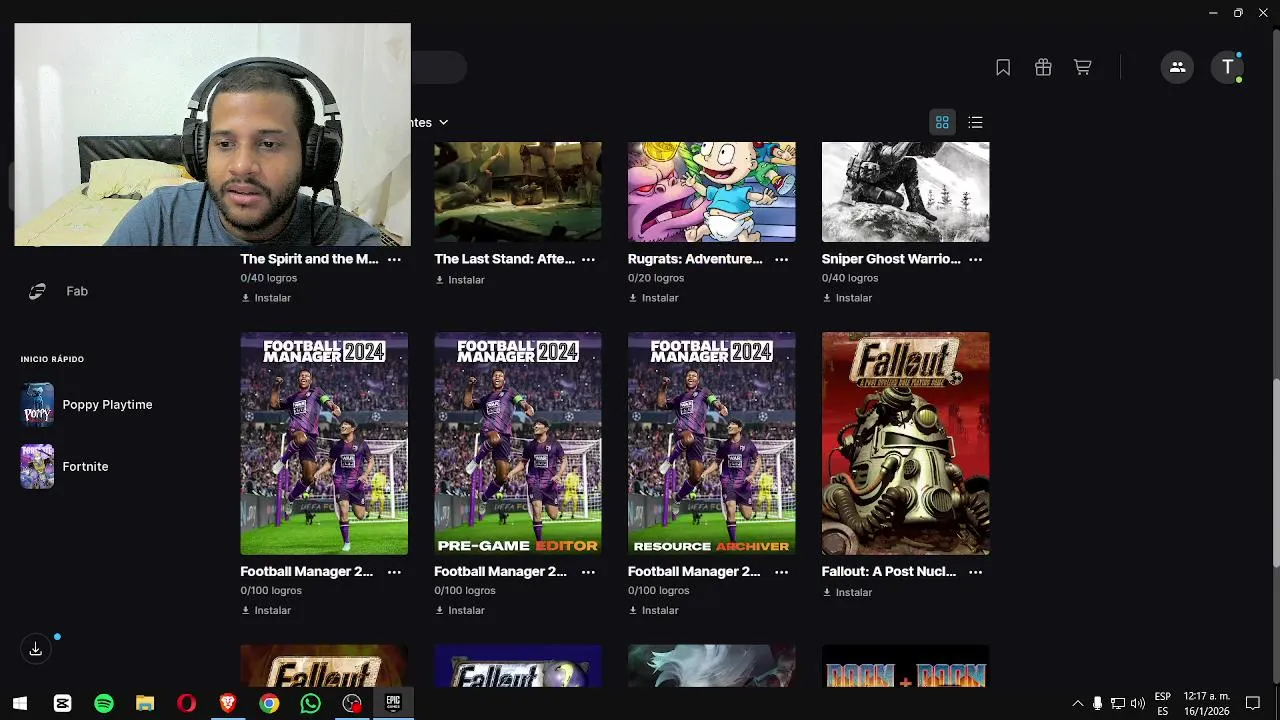The image size is (1280, 720).
Task: Launch Poppy Playtime from quick launch
Action: point(87,405)
